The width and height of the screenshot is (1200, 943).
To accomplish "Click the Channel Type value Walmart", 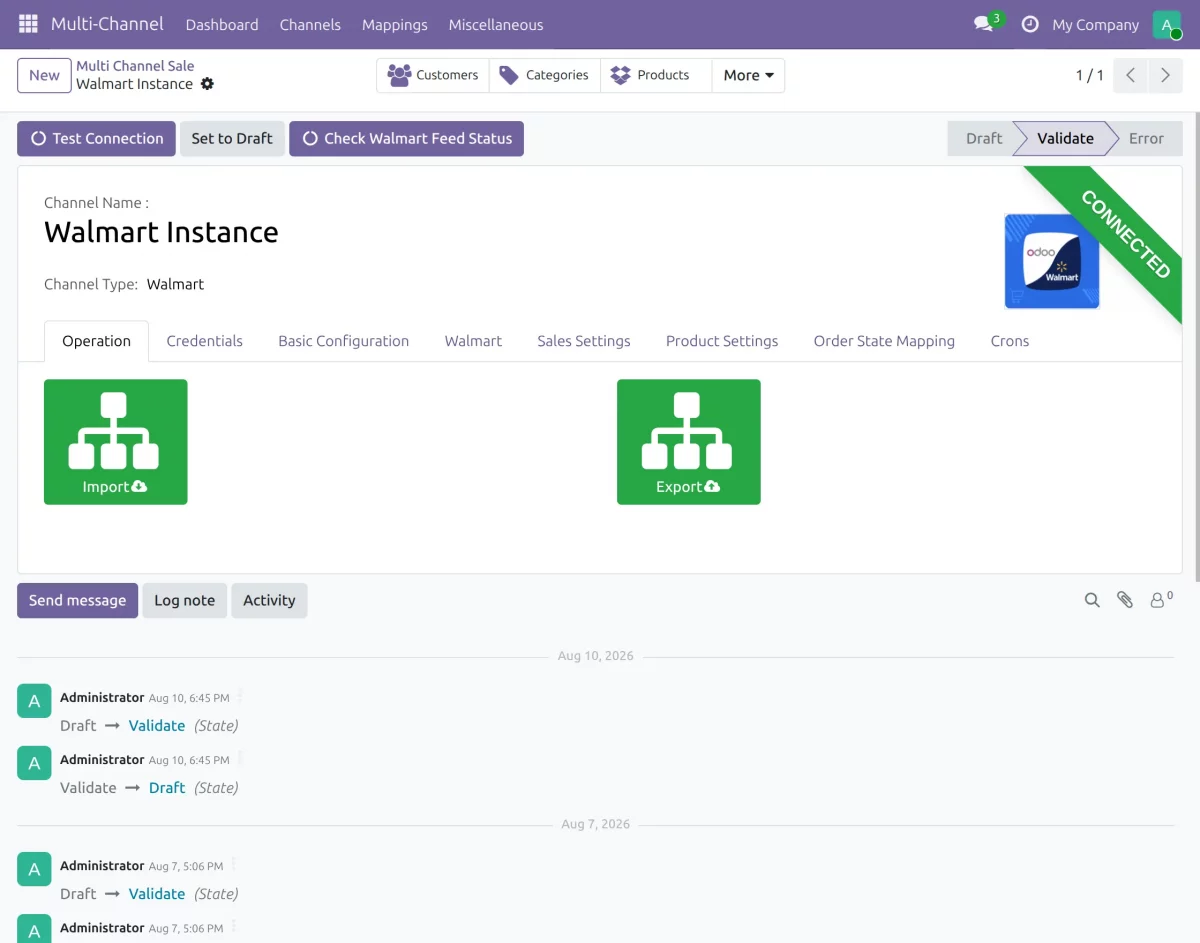I will 175,284.
